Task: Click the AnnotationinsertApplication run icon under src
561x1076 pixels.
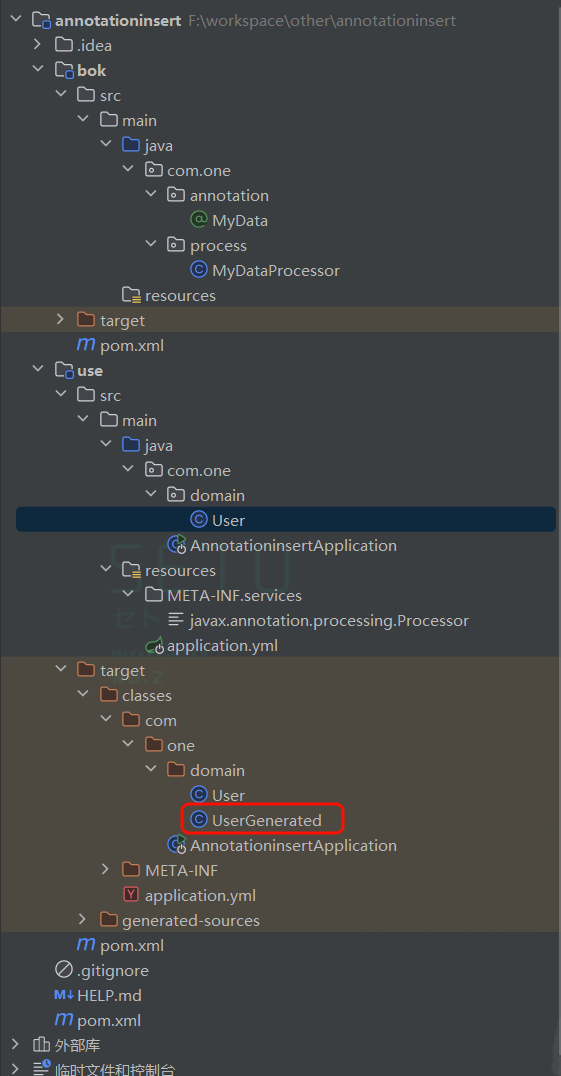Action: point(177,545)
